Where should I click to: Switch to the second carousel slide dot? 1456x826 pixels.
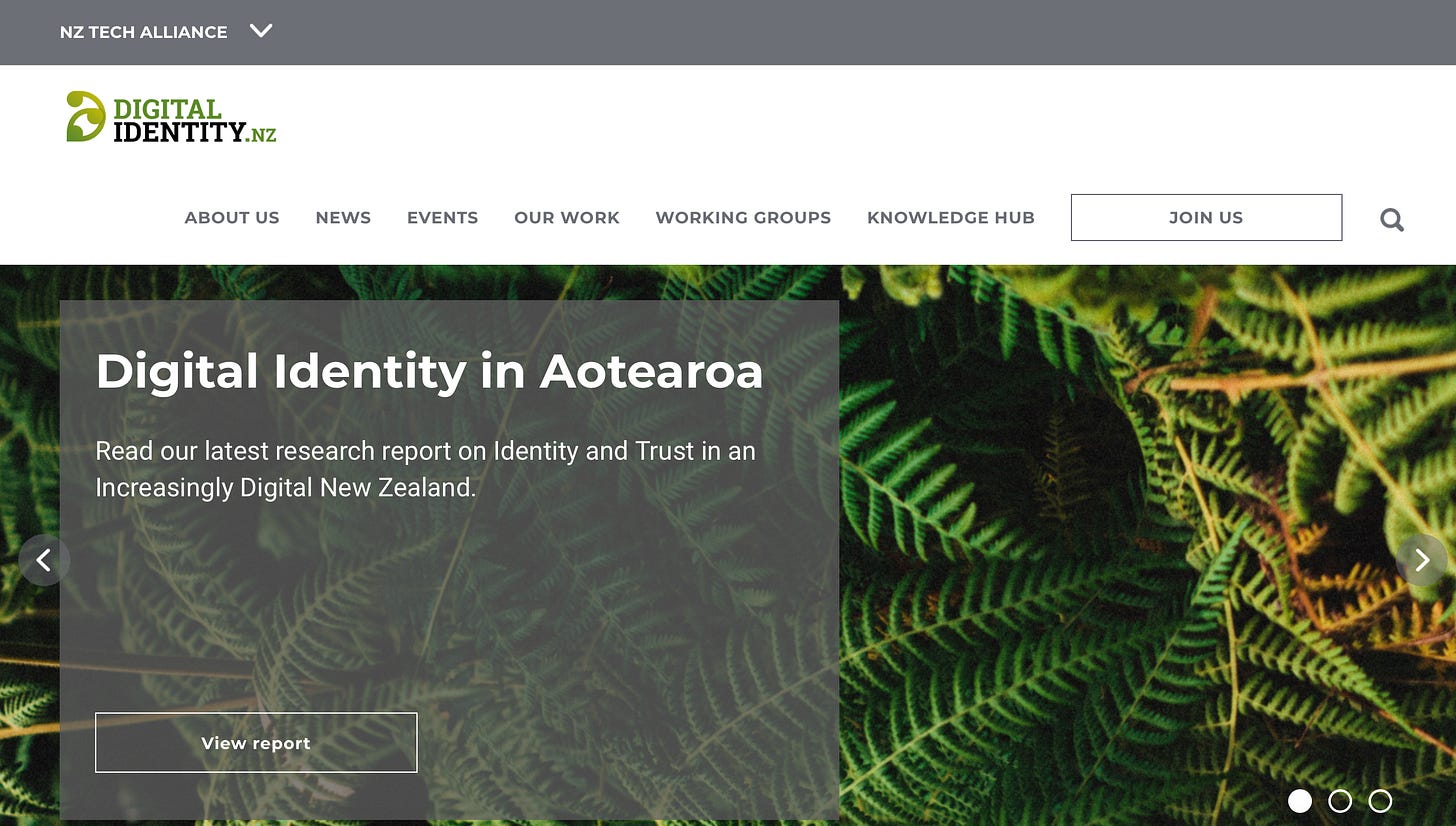1340,801
